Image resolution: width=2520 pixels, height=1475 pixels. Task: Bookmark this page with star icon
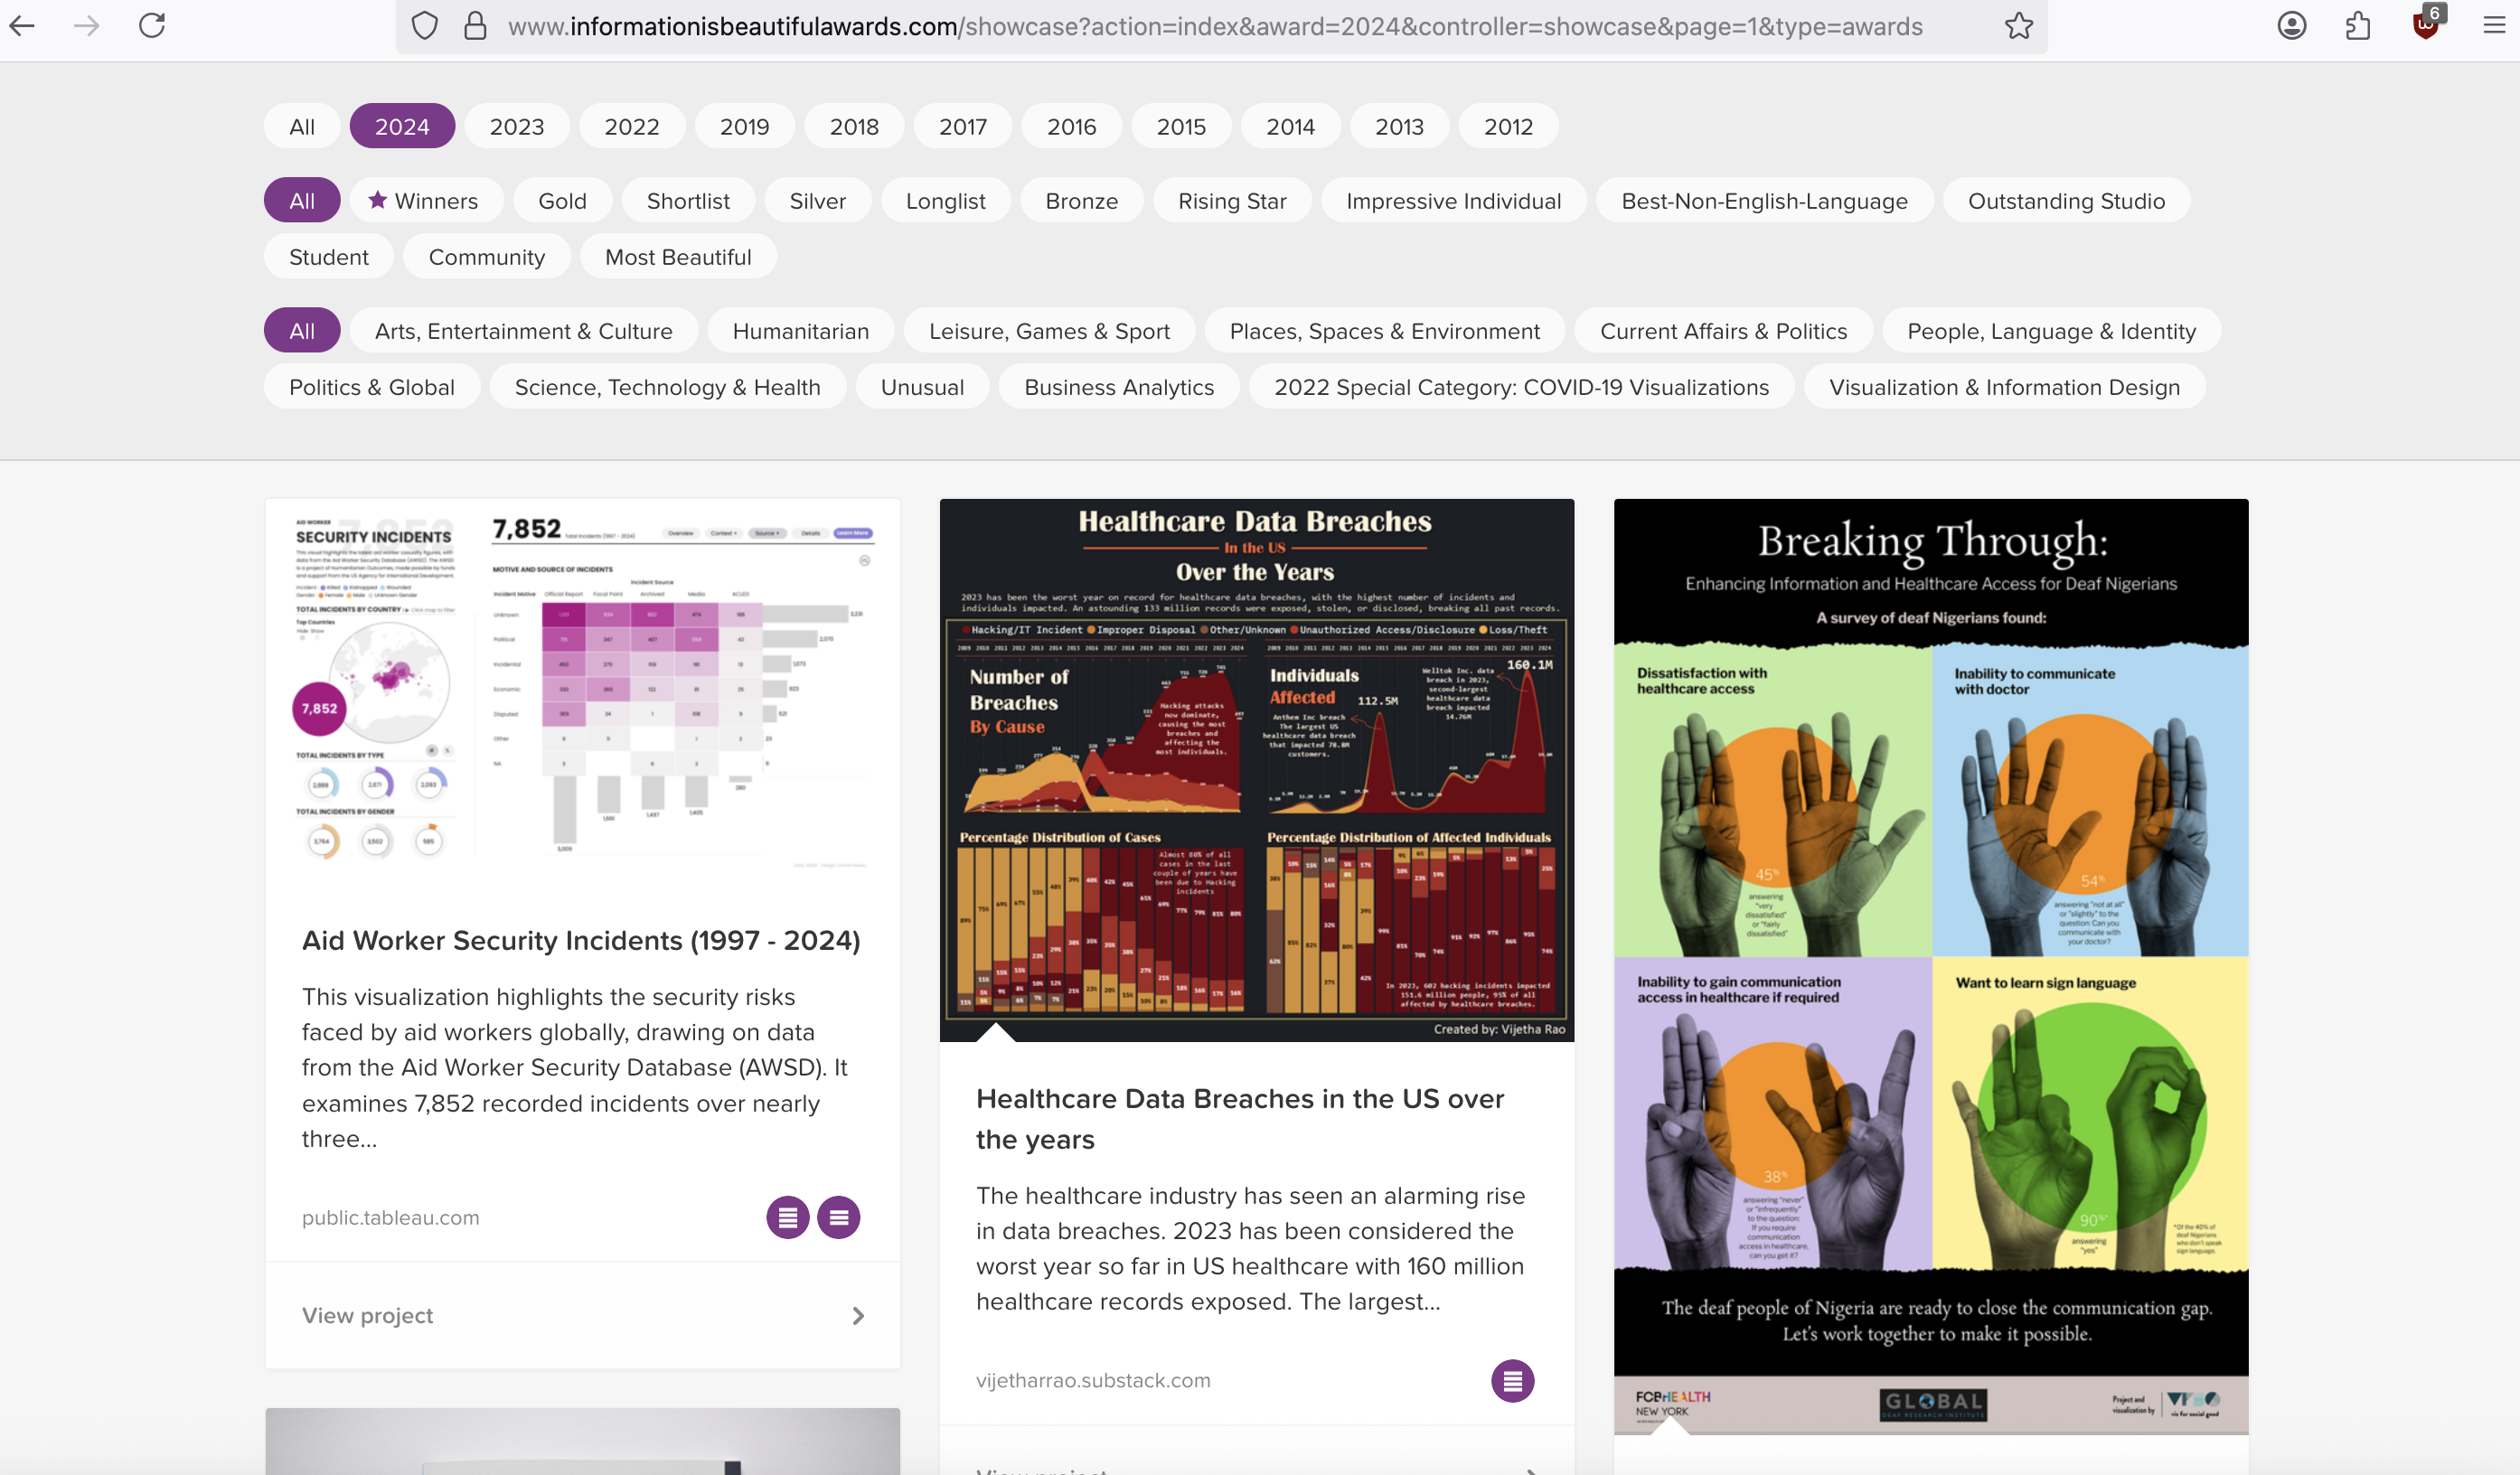pos(2019,26)
